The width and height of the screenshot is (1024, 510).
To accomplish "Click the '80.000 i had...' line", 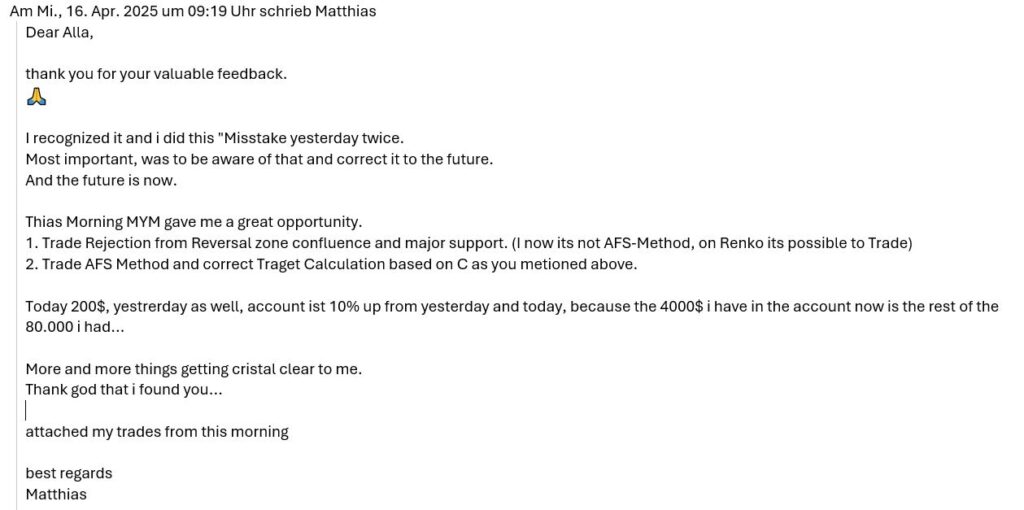I will click(x=75, y=328).
